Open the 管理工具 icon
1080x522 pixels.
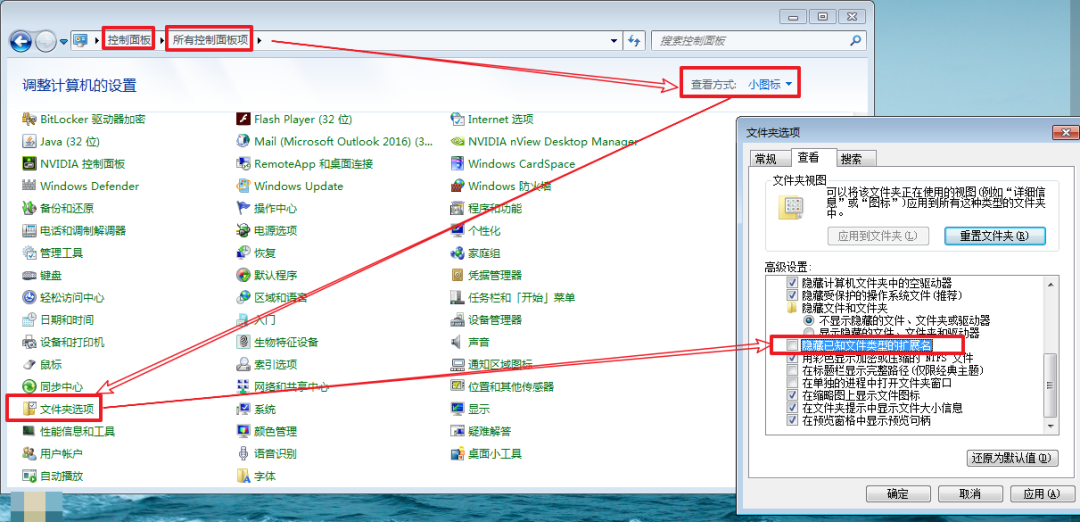click(x=29, y=253)
